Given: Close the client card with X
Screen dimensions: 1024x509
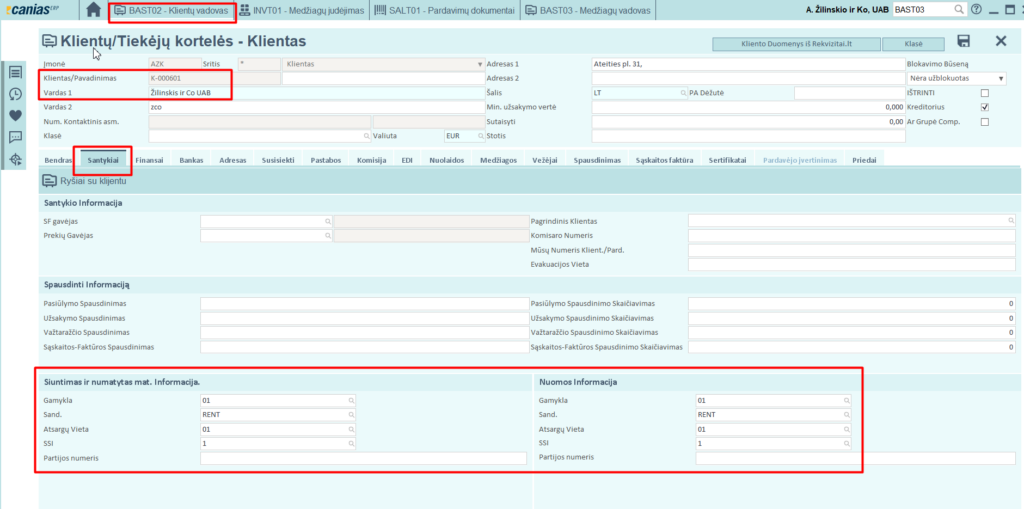Looking at the screenshot, I should pyautogui.click(x=1000, y=41).
